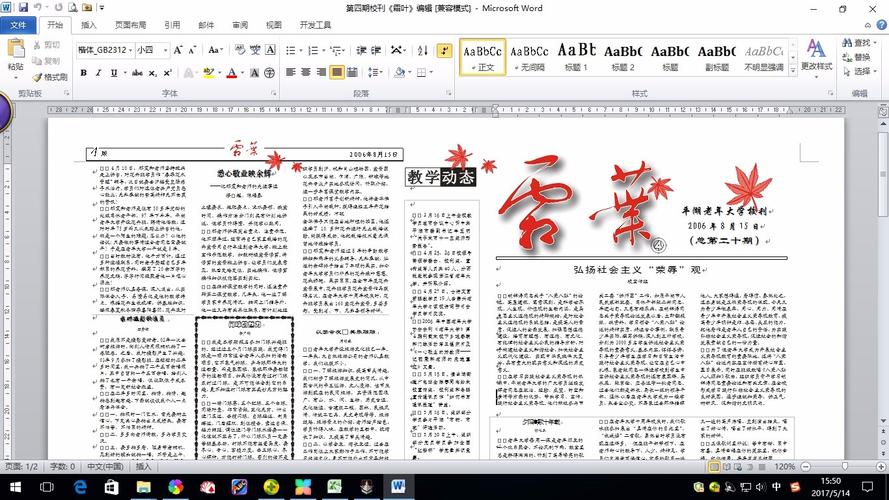The width and height of the screenshot is (889, 500).
Task: Toggle Subscript formatting
Action: tap(153, 73)
